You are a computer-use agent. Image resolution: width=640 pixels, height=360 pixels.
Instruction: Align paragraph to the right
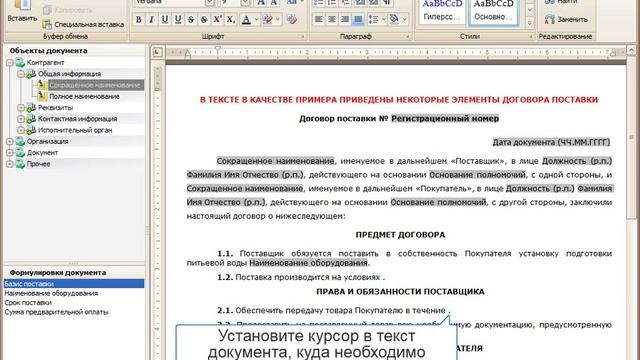[x=345, y=19]
